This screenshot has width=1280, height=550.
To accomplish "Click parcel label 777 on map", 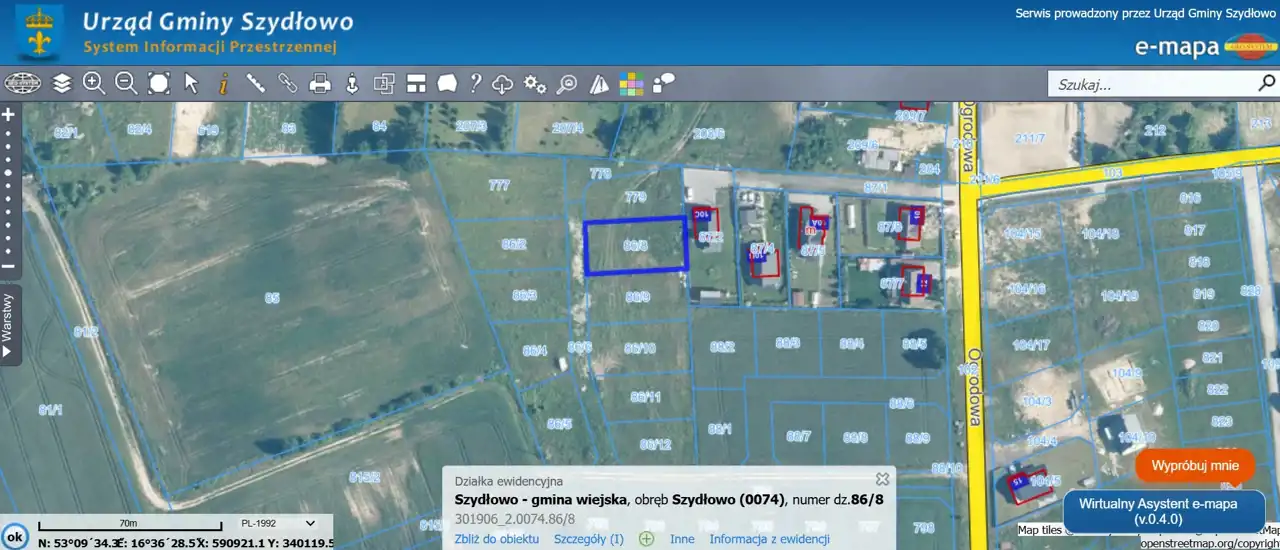I will tap(498, 185).
